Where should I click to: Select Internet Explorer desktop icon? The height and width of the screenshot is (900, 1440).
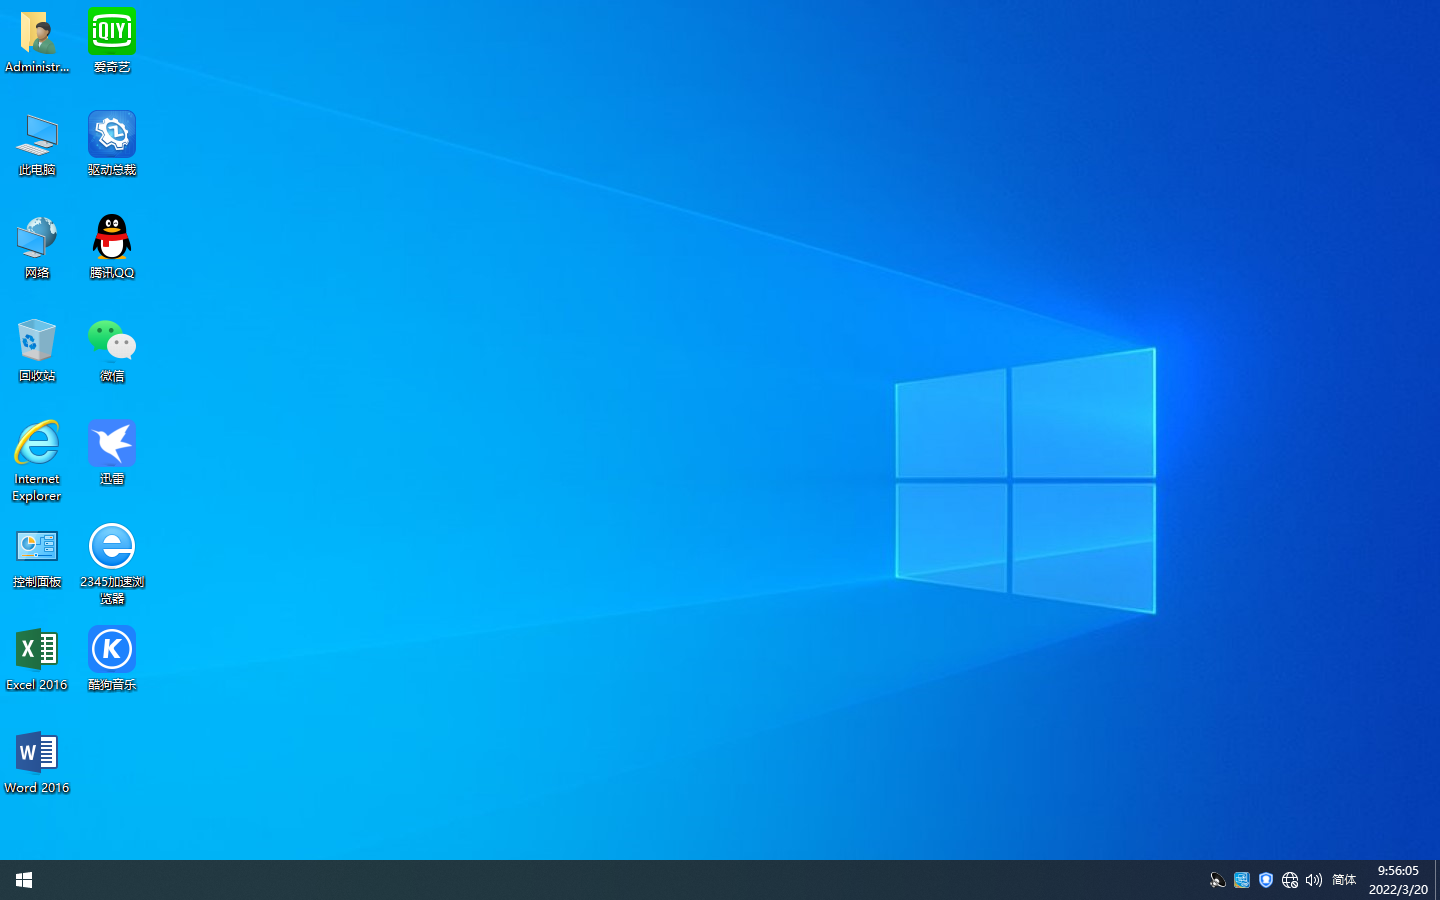point(37,461)
